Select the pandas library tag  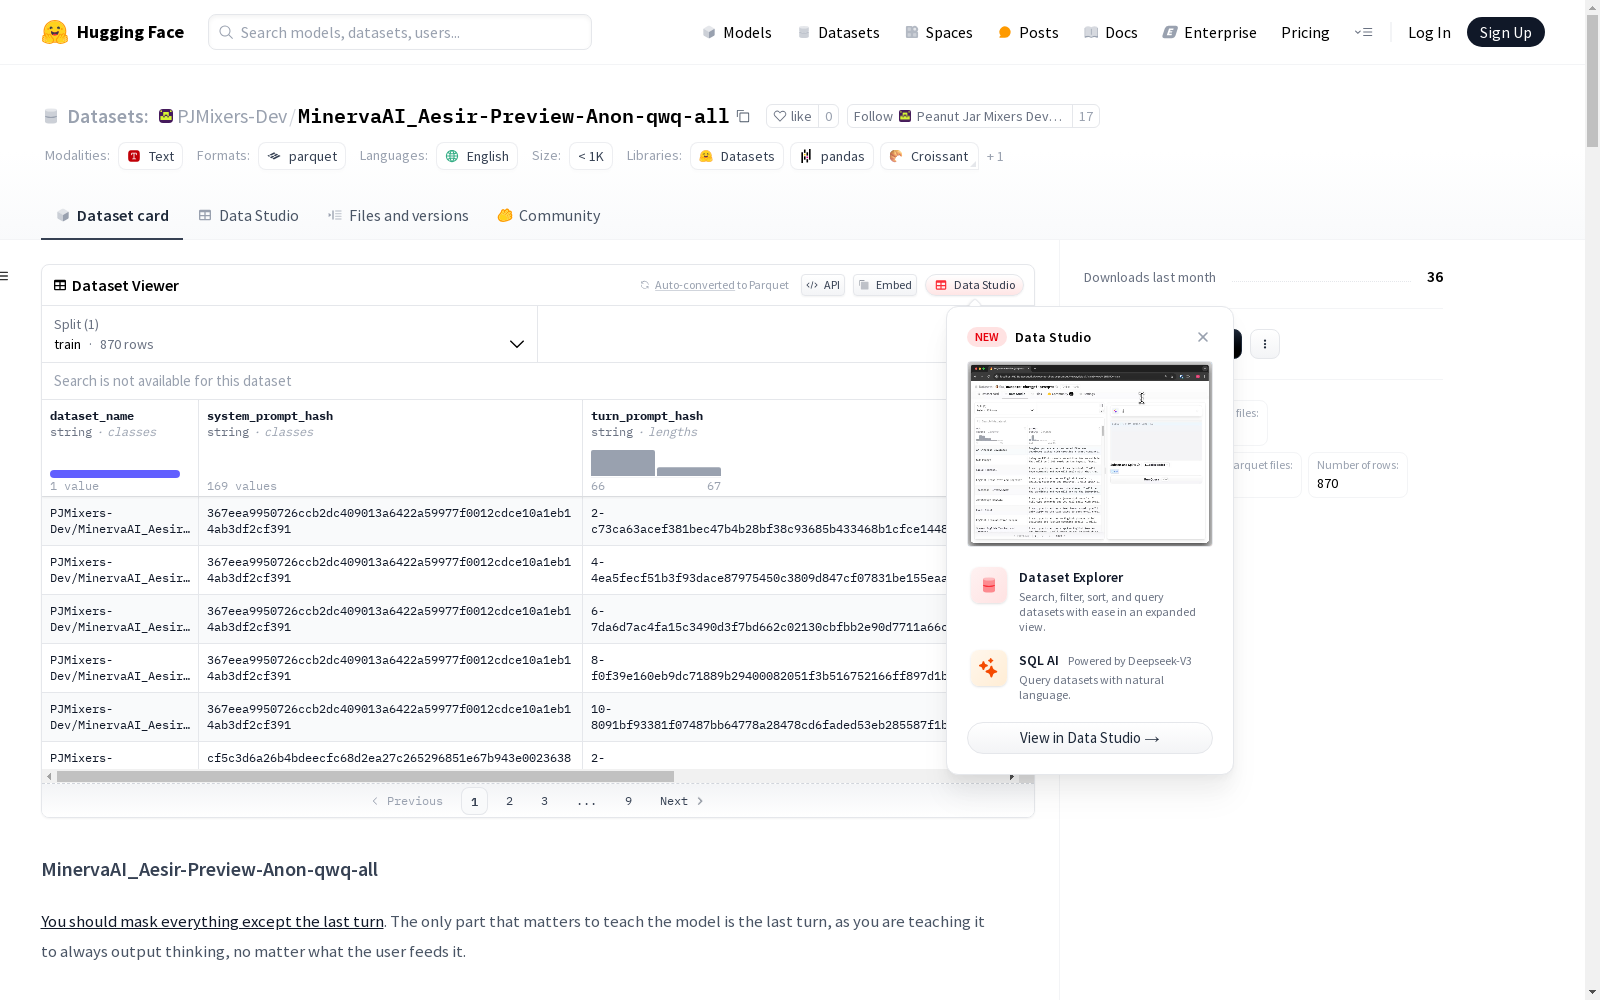pyautogui.click(x=832, y=156)
